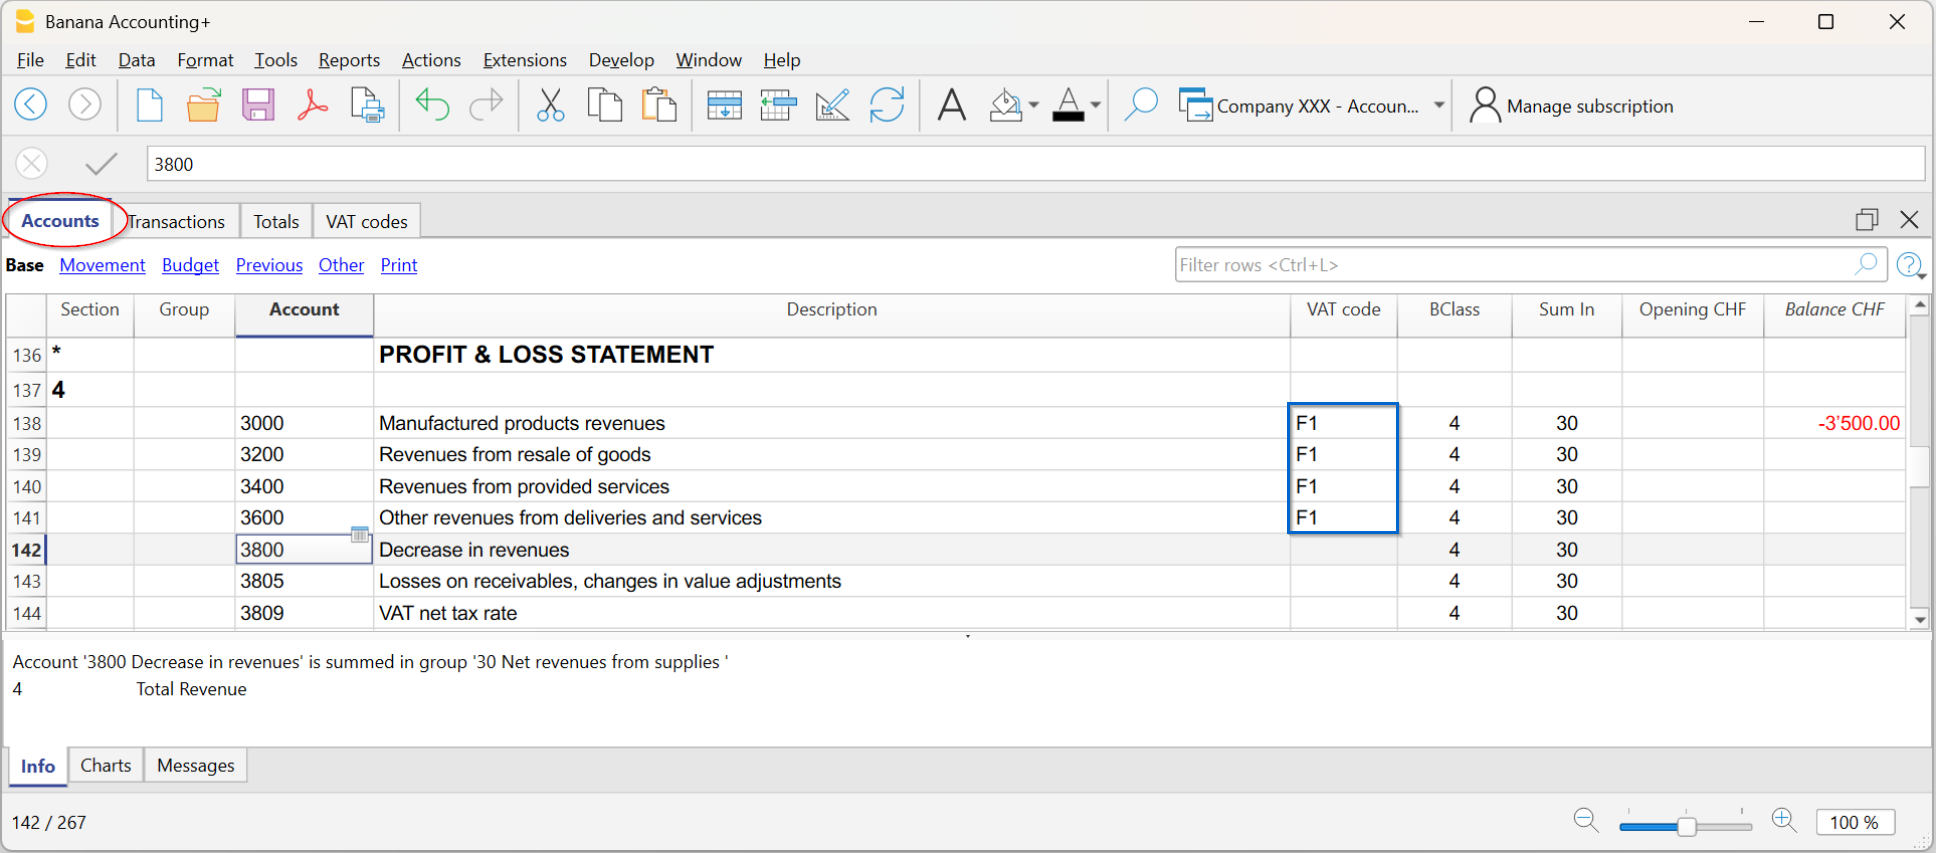The image size is (1936, 853).
Task: Switch to the Movement view link
Action: (x=102, y=265)
